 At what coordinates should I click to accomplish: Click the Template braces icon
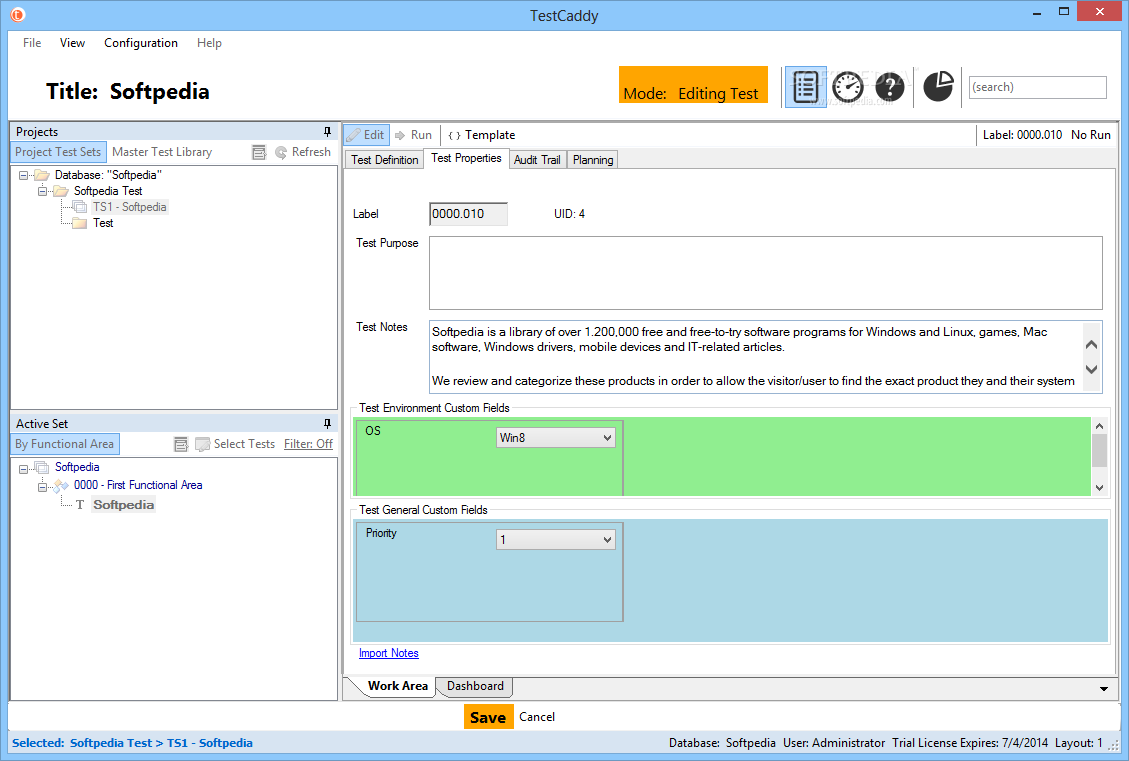coord(454,135)
